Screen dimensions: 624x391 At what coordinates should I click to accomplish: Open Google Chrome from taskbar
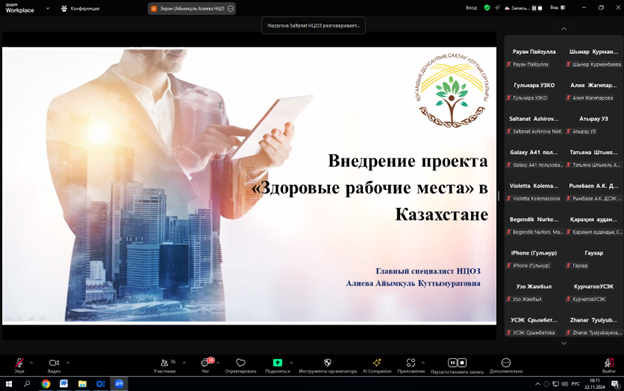pos(46,384)
